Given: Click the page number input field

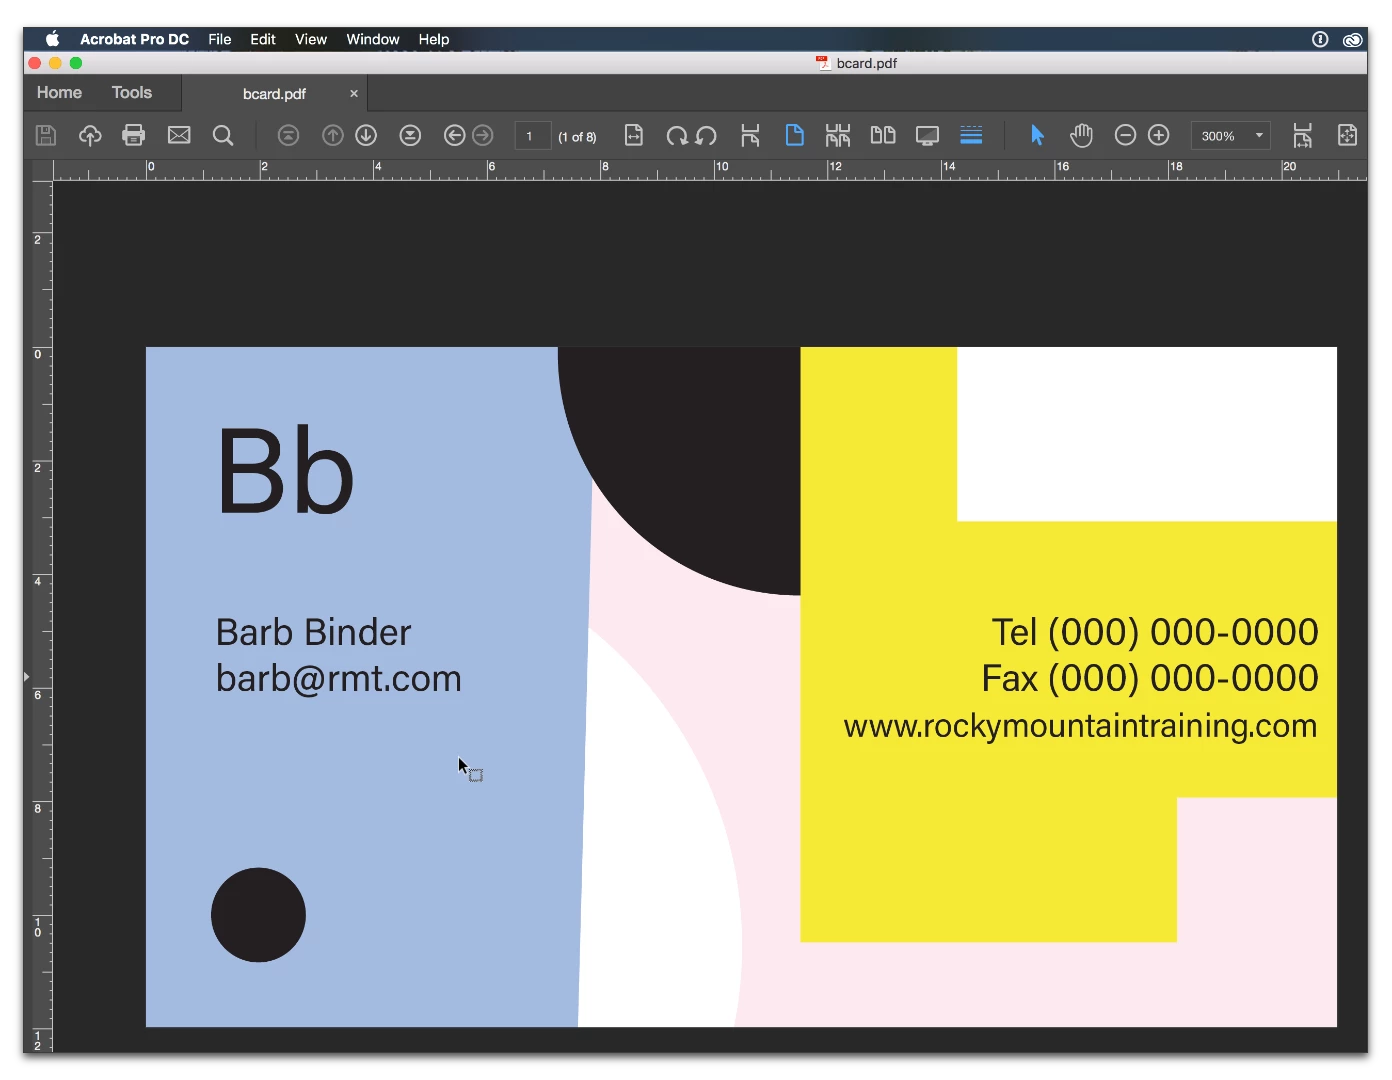Looking at the screenshot, I should [x=532, y=136].
